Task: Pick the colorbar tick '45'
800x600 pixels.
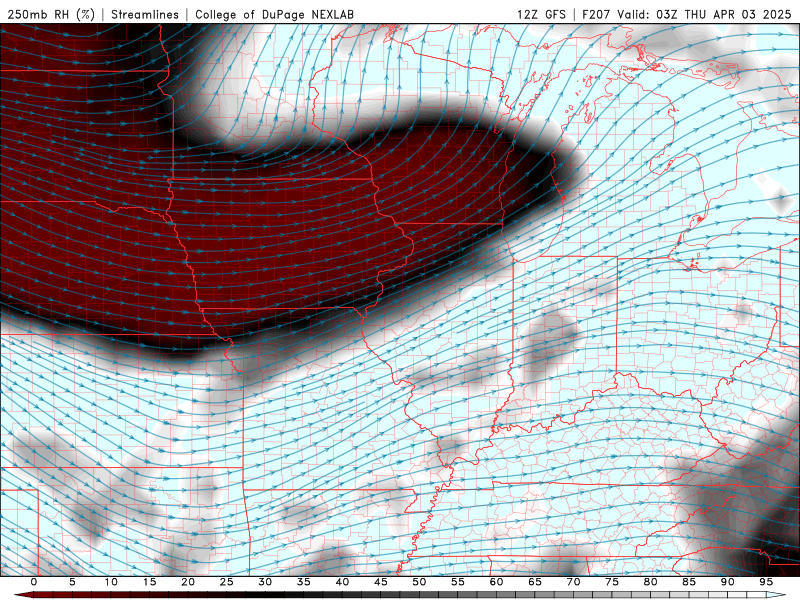Action: pyautogui.click(x=381, y=582)
